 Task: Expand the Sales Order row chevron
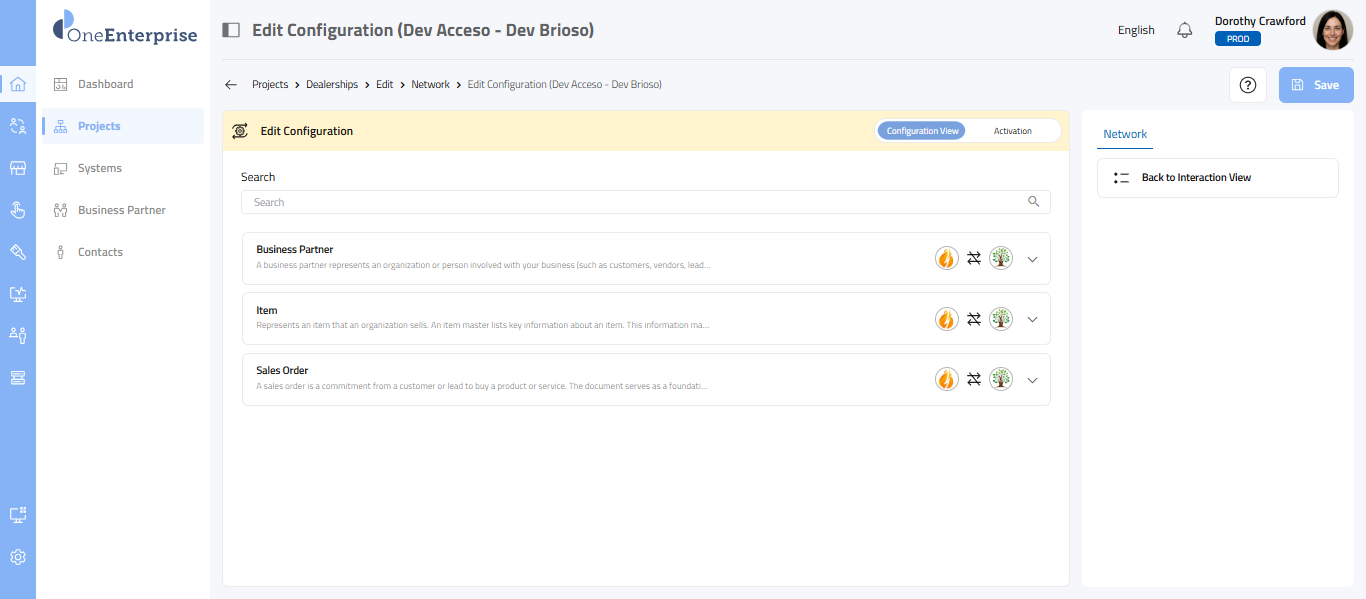tap(1033, 380)
